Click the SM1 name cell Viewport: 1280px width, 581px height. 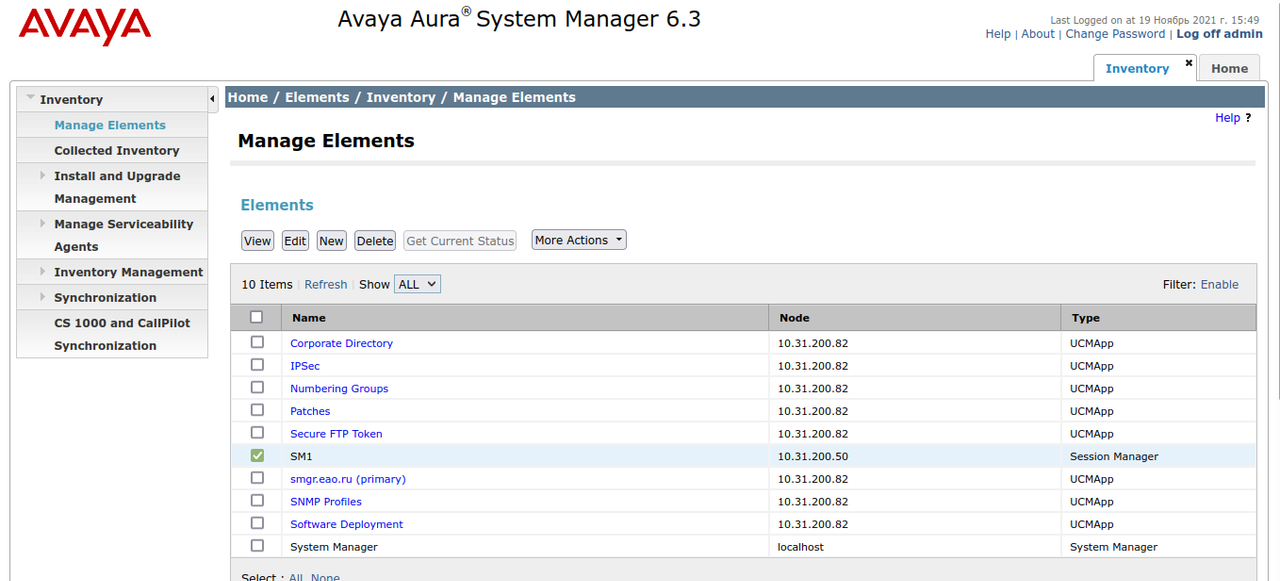coord(301,456)
